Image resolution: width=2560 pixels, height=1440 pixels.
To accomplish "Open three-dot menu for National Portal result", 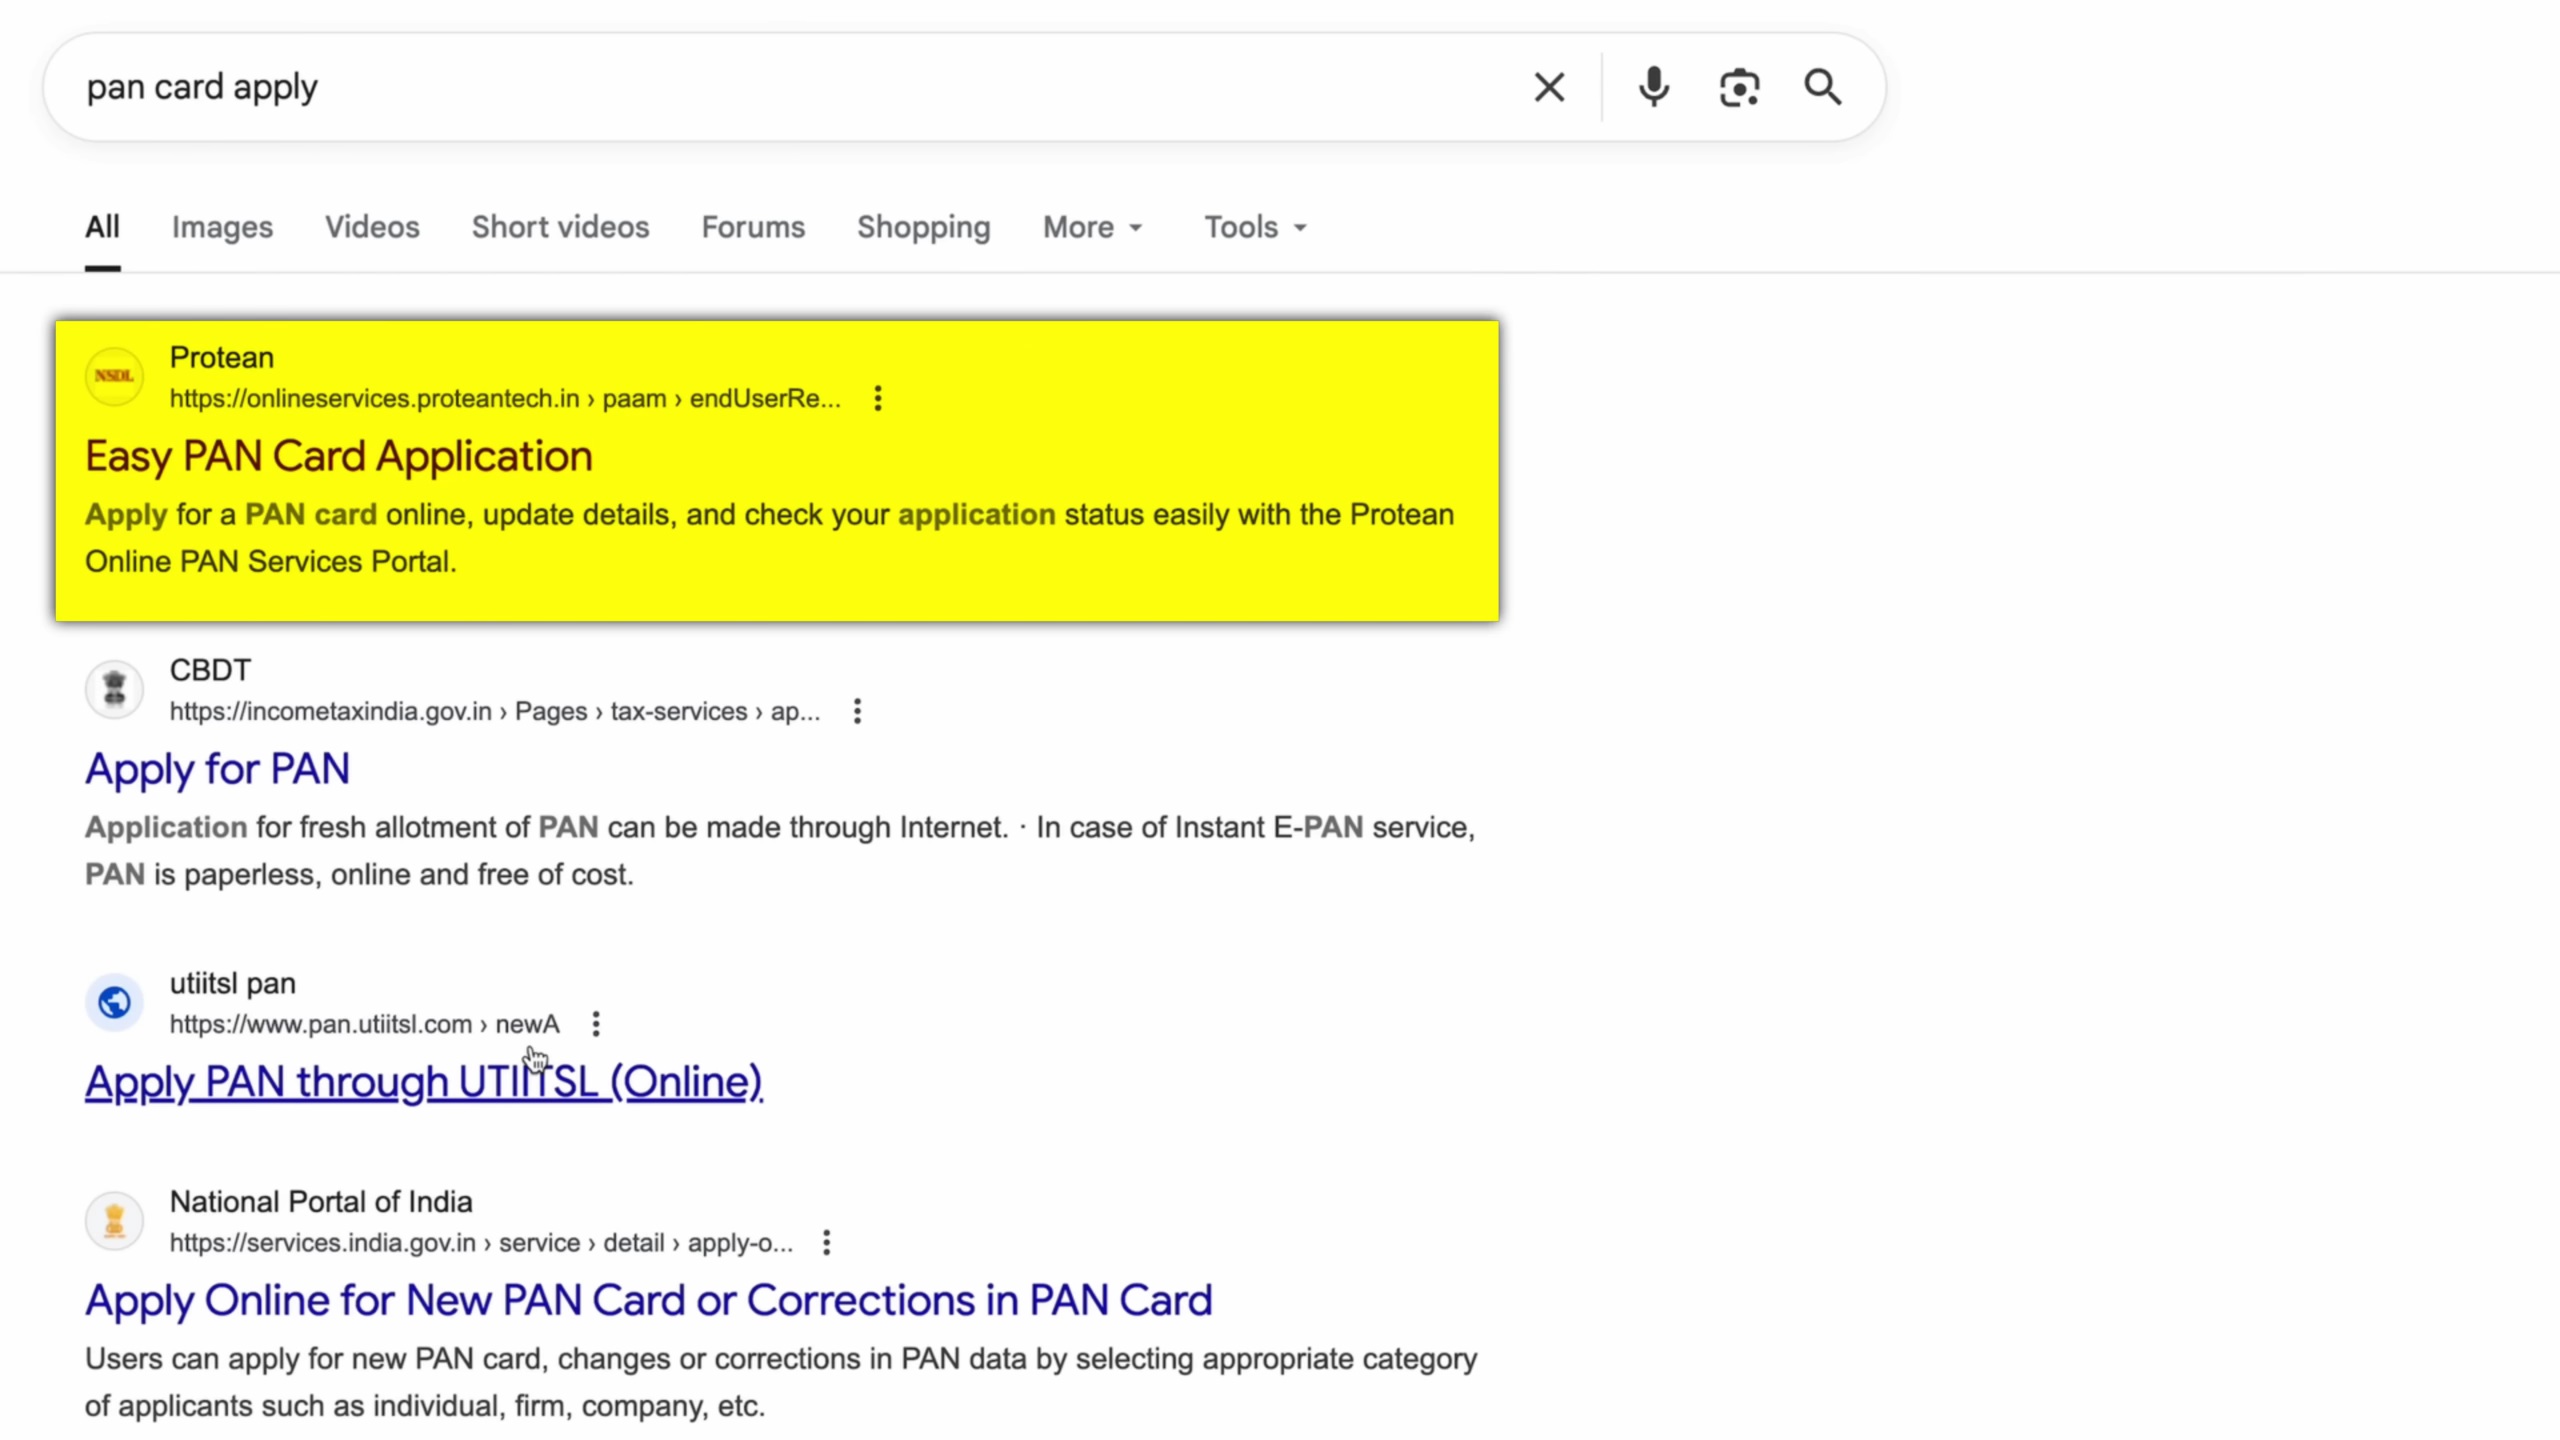I will [826, 1243].
